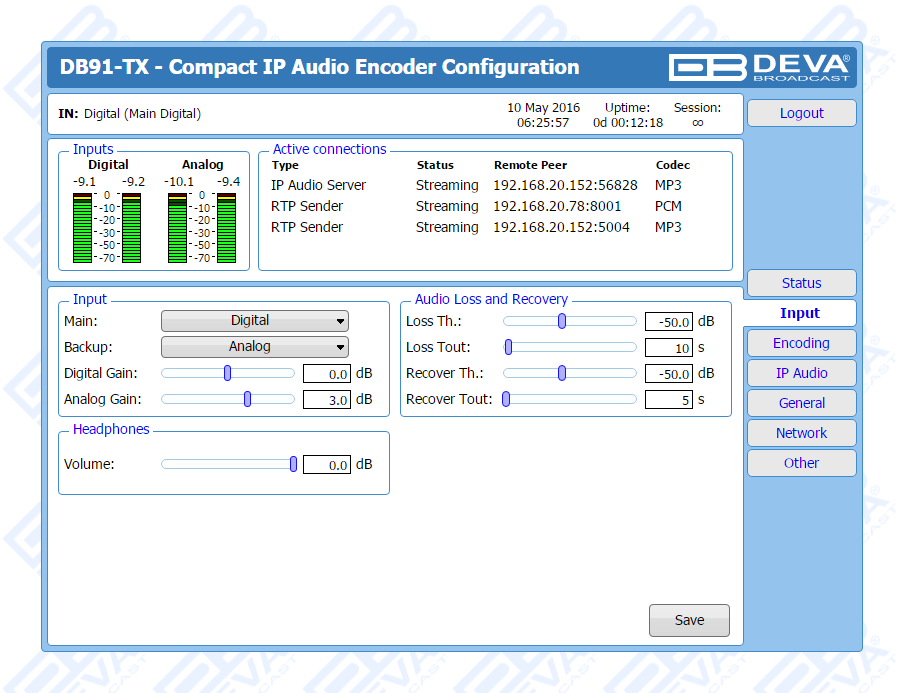Expand the Backup input dropdown

click(x=255, y=347)
